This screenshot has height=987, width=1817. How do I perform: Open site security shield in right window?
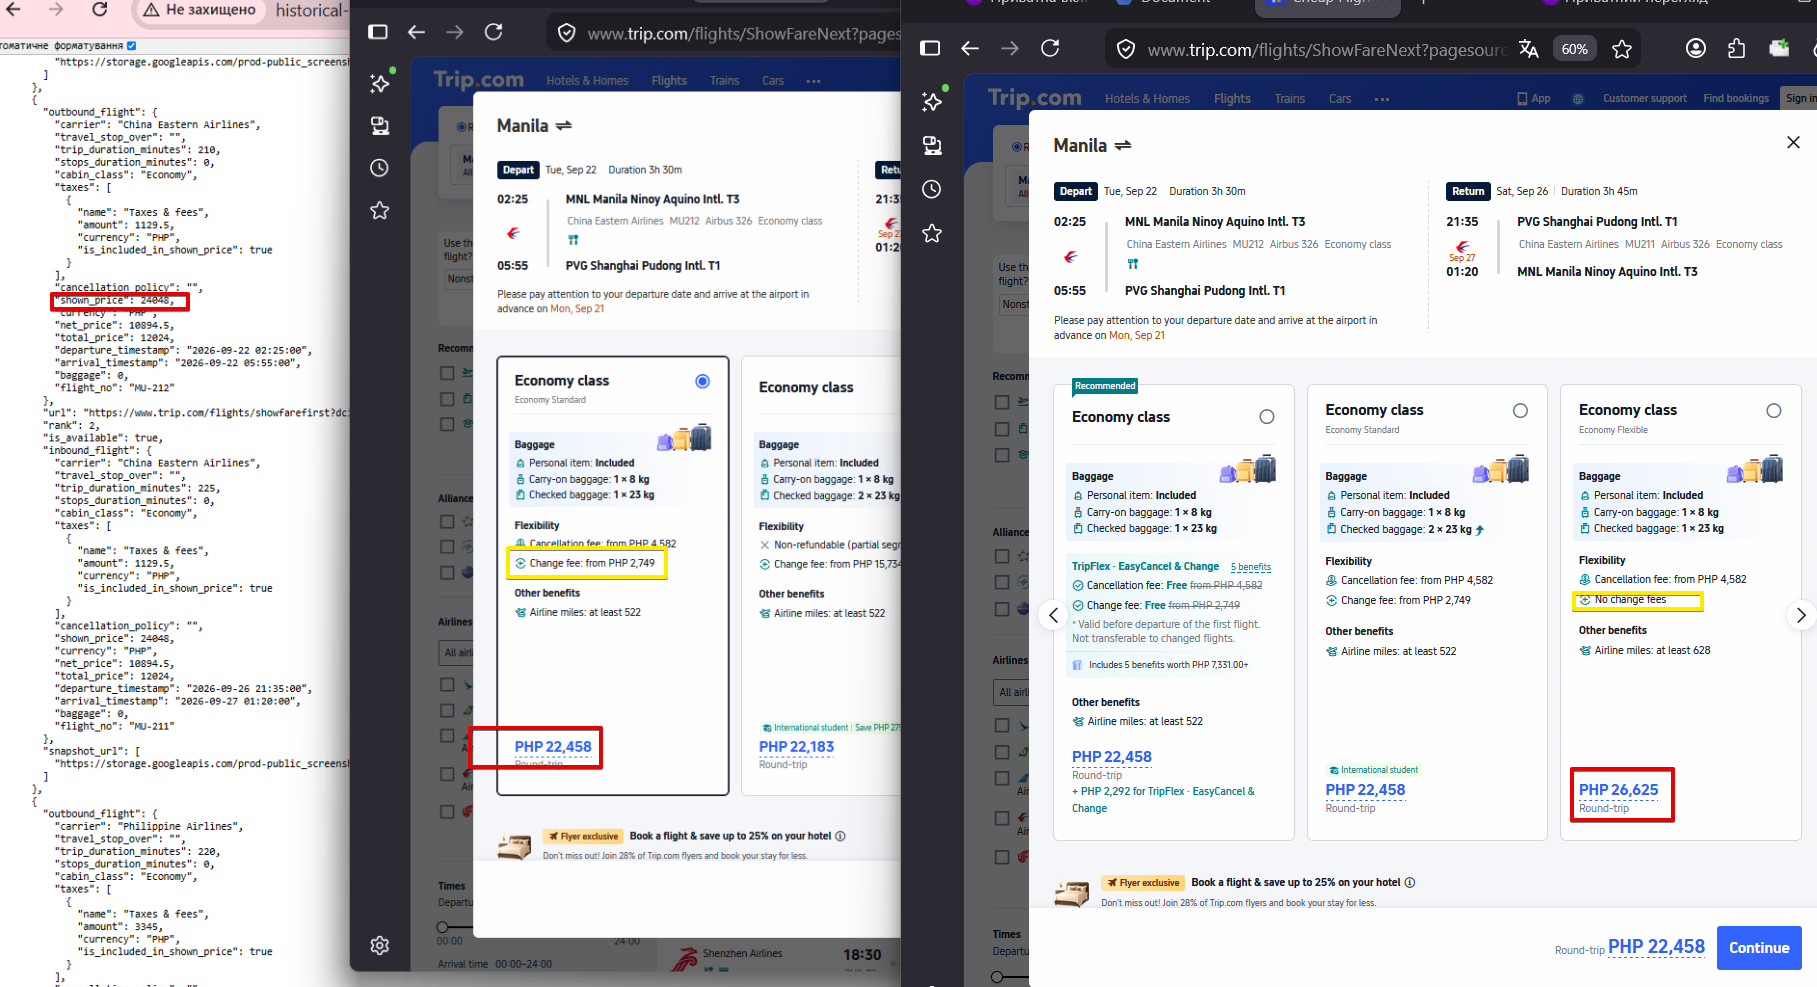(x=1125, y=49)
